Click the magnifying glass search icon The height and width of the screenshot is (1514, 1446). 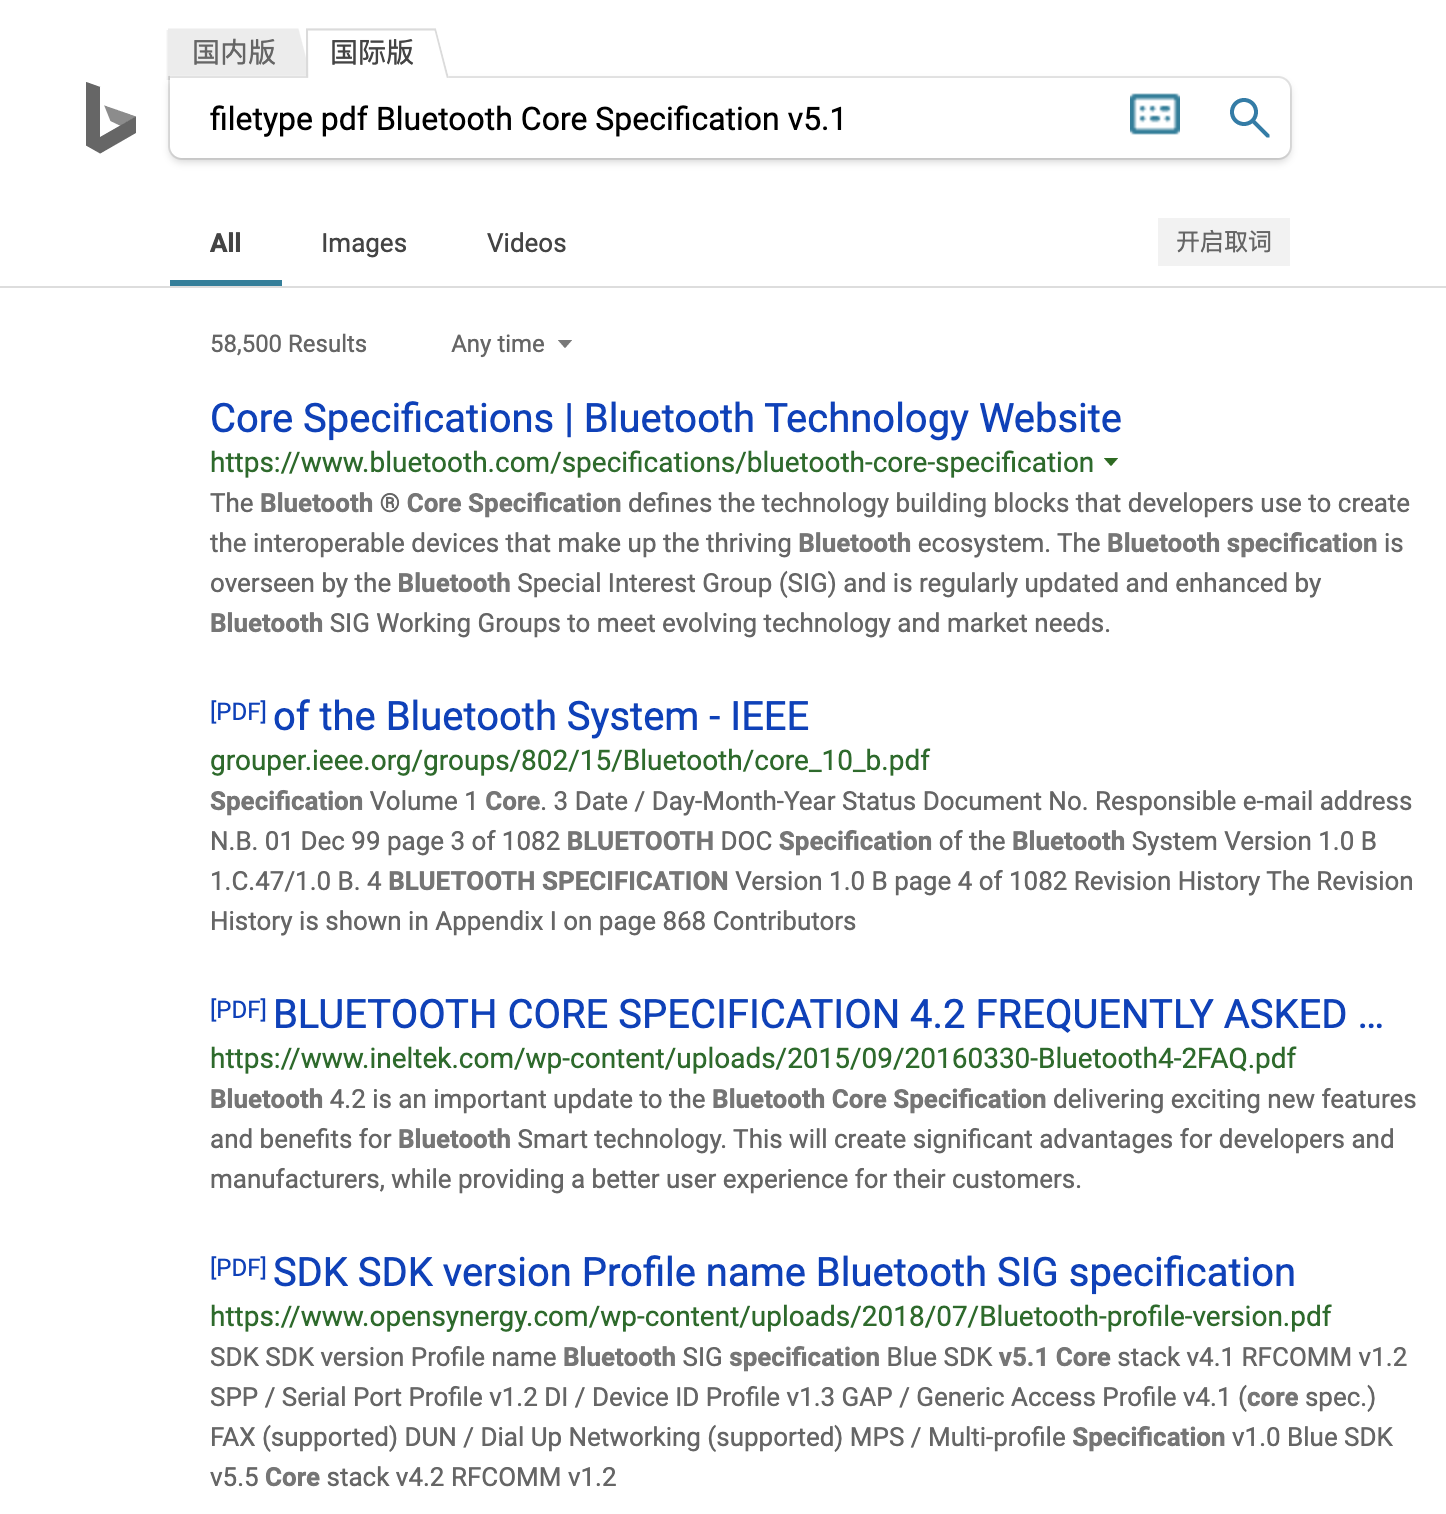click(1249, 117)
